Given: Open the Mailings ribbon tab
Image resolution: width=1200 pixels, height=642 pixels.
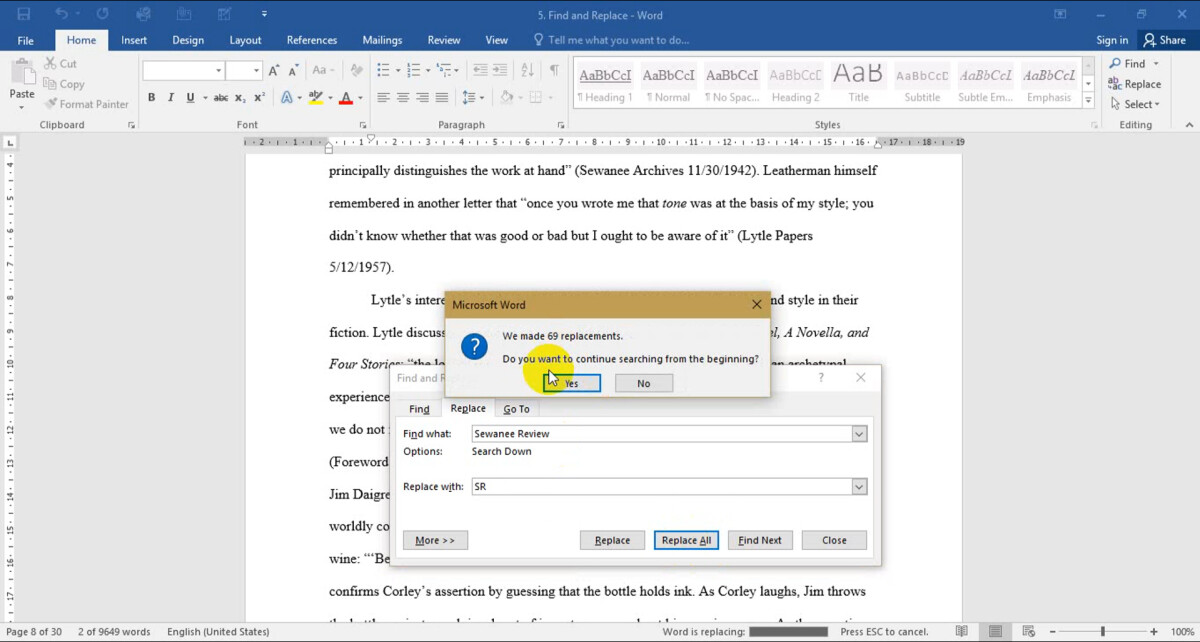Looking at the screenshot, I should tap(382, 40).
